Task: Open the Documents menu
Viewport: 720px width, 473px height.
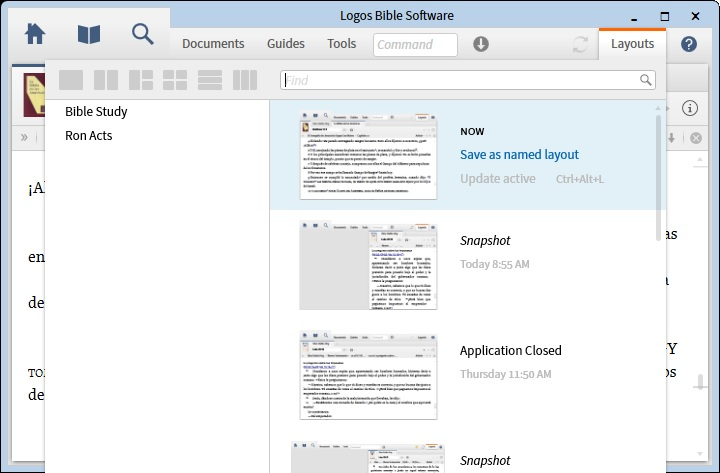Action: 213,44
